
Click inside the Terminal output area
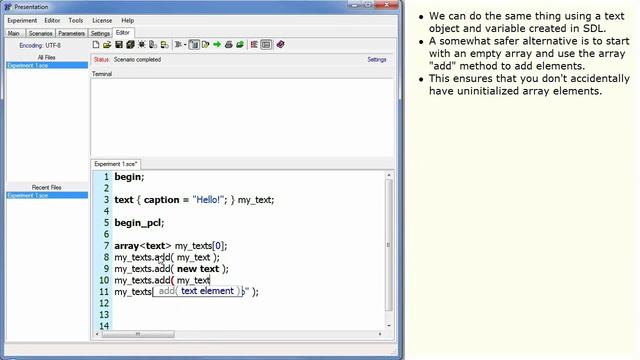coord(242,117)
